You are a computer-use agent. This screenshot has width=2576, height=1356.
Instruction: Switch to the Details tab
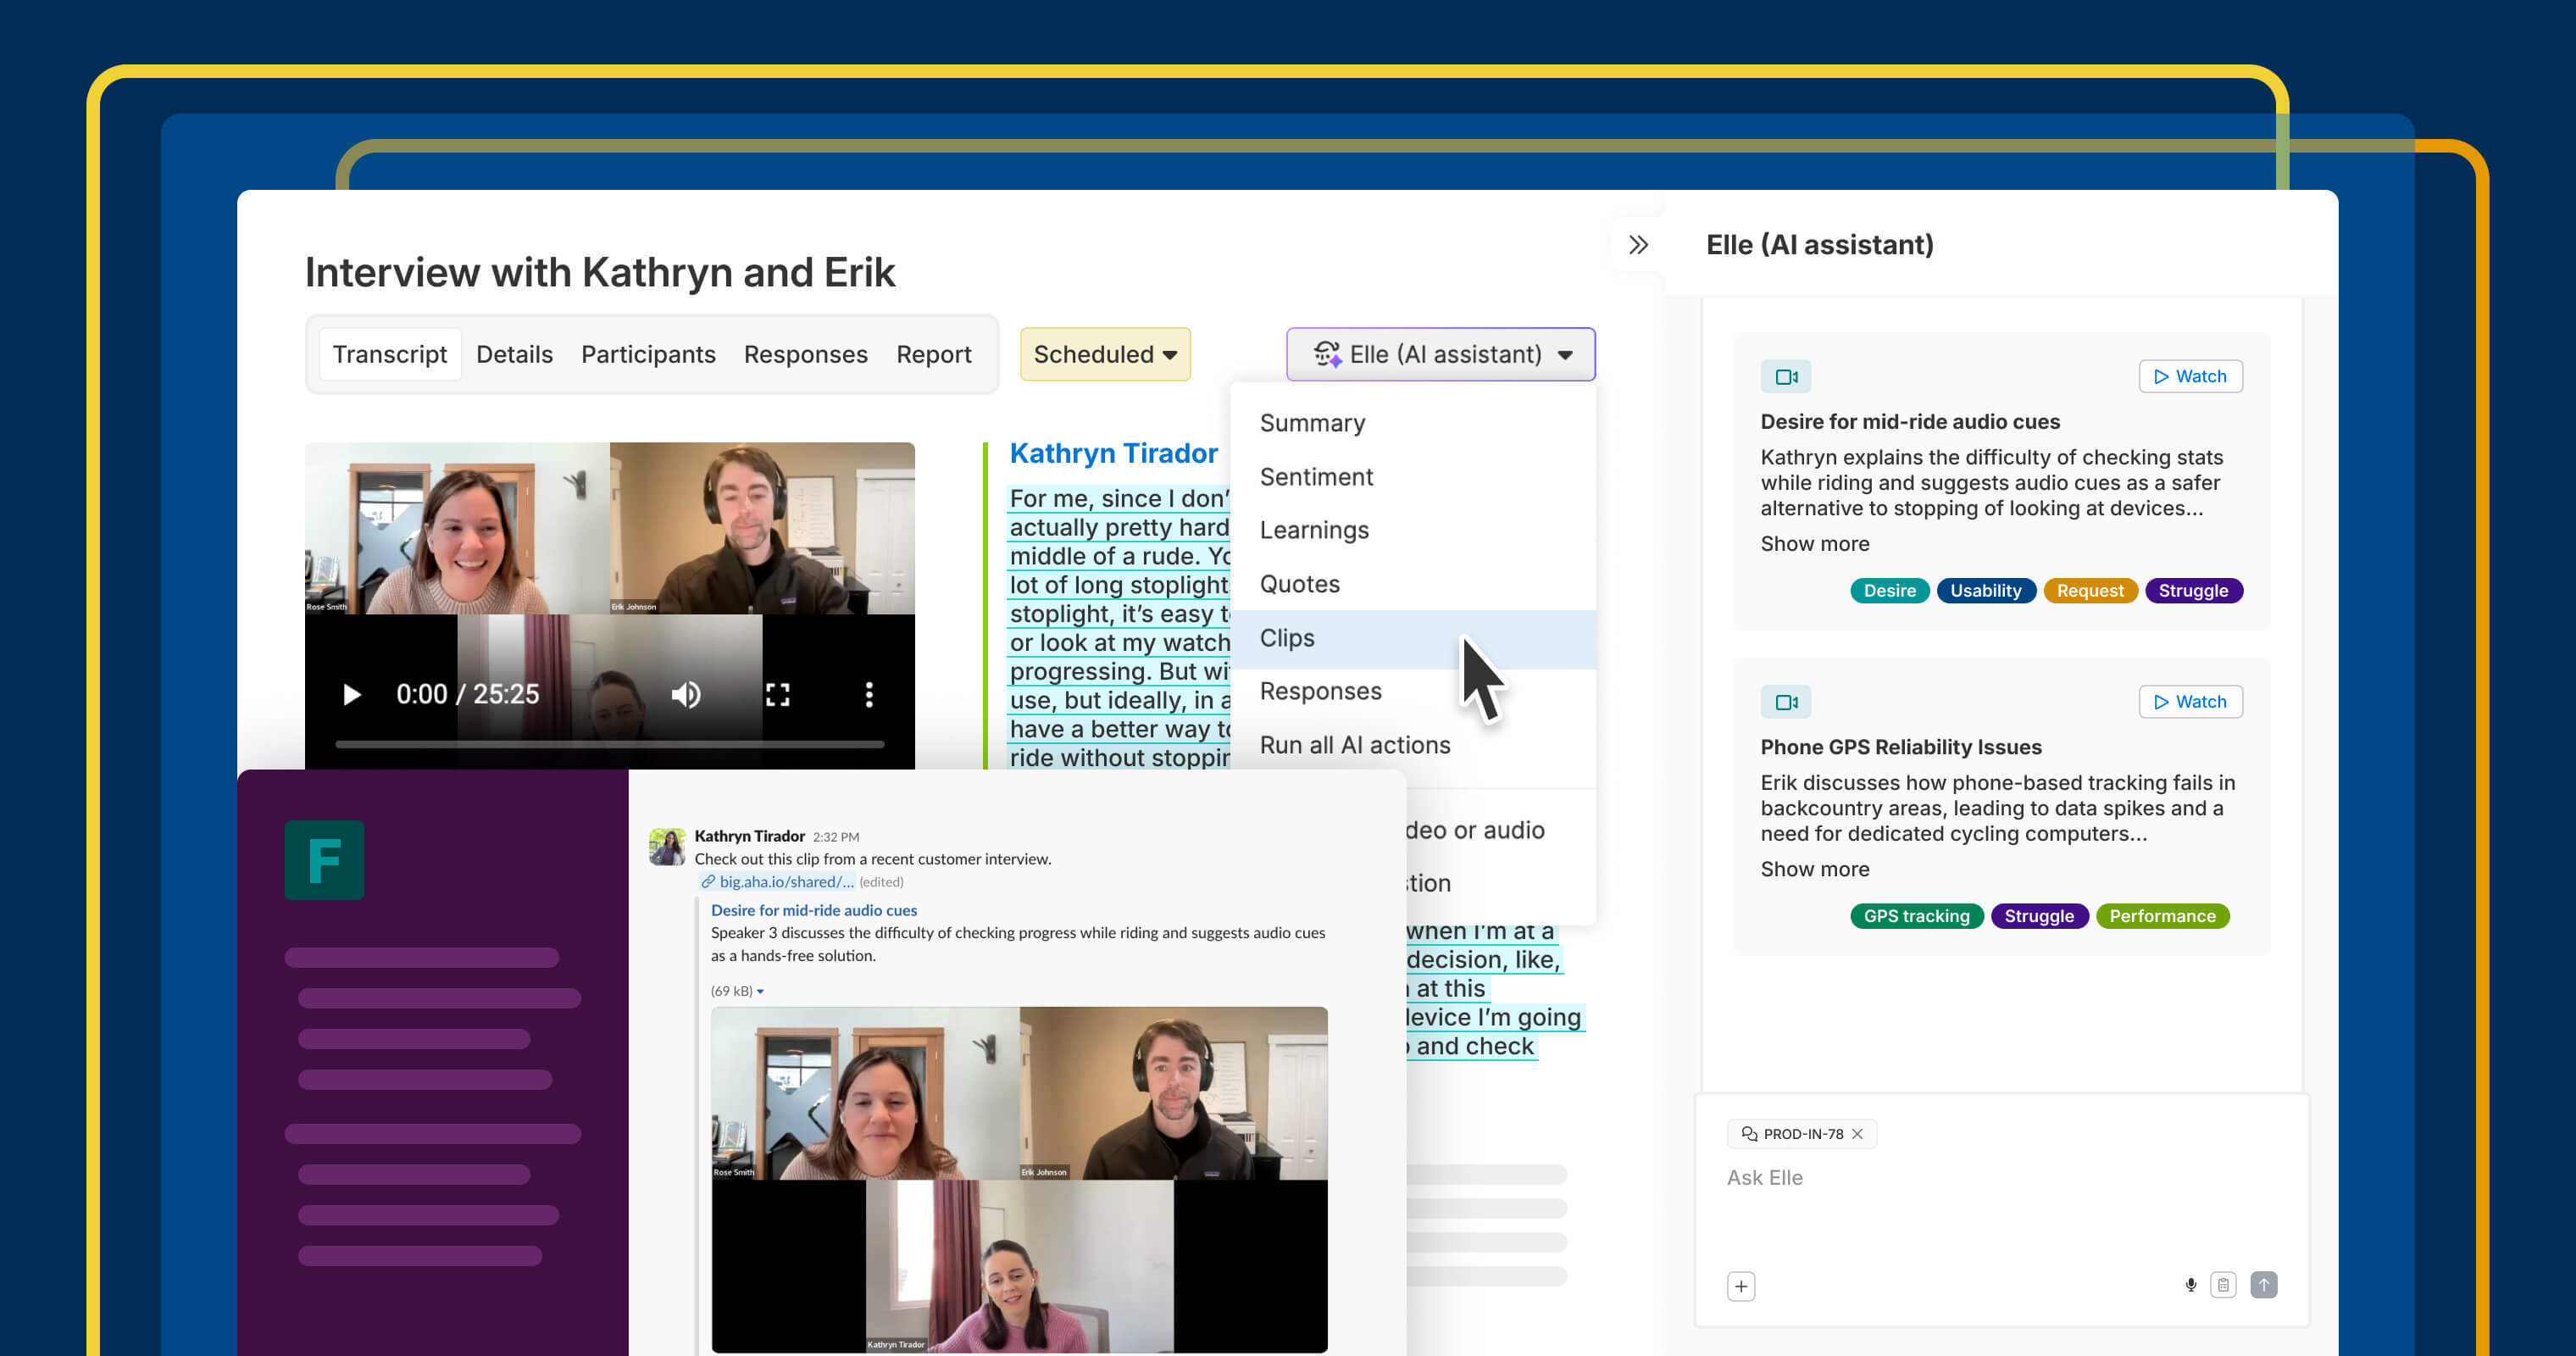tap(514, 354)
